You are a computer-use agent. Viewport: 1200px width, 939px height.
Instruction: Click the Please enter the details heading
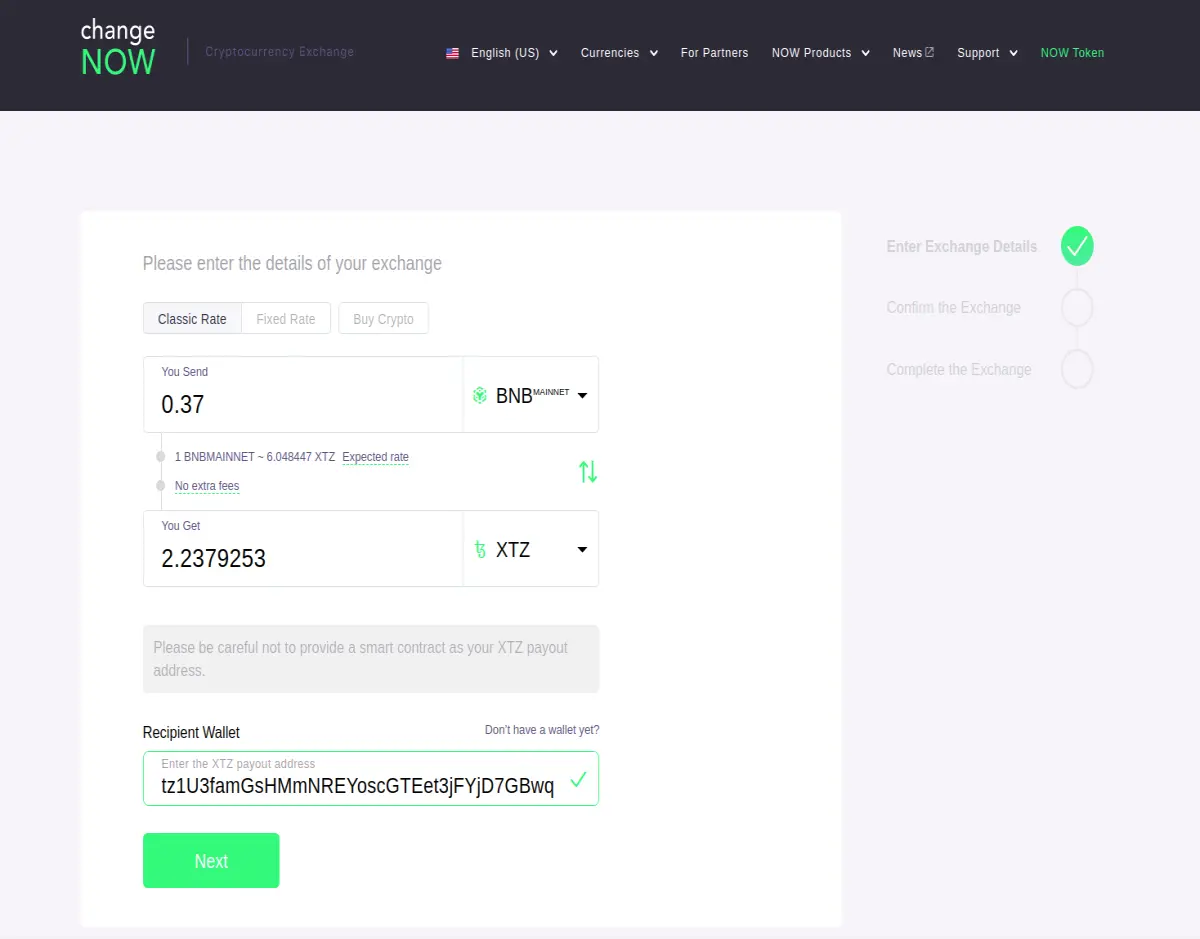(292, 264)
